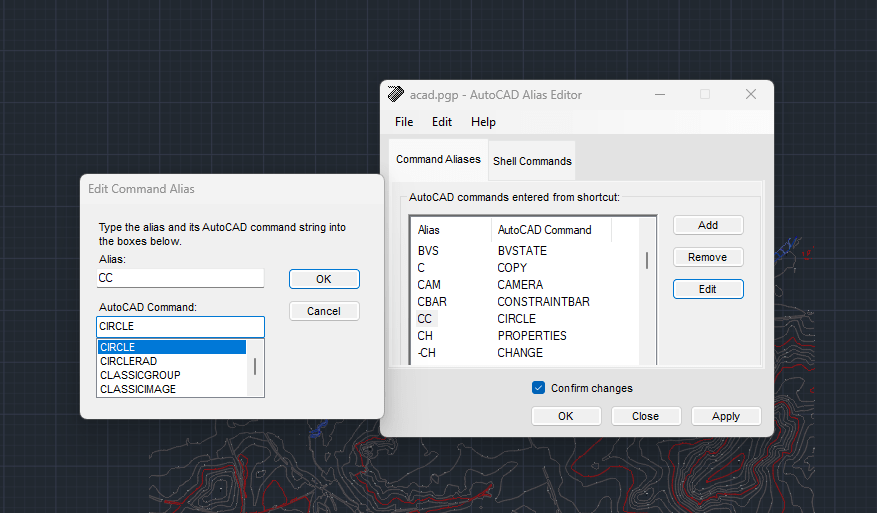Image resolution: width=877 pixels, height=513 pixels.
Task: Open the Help menu
Action: point(483,122)
